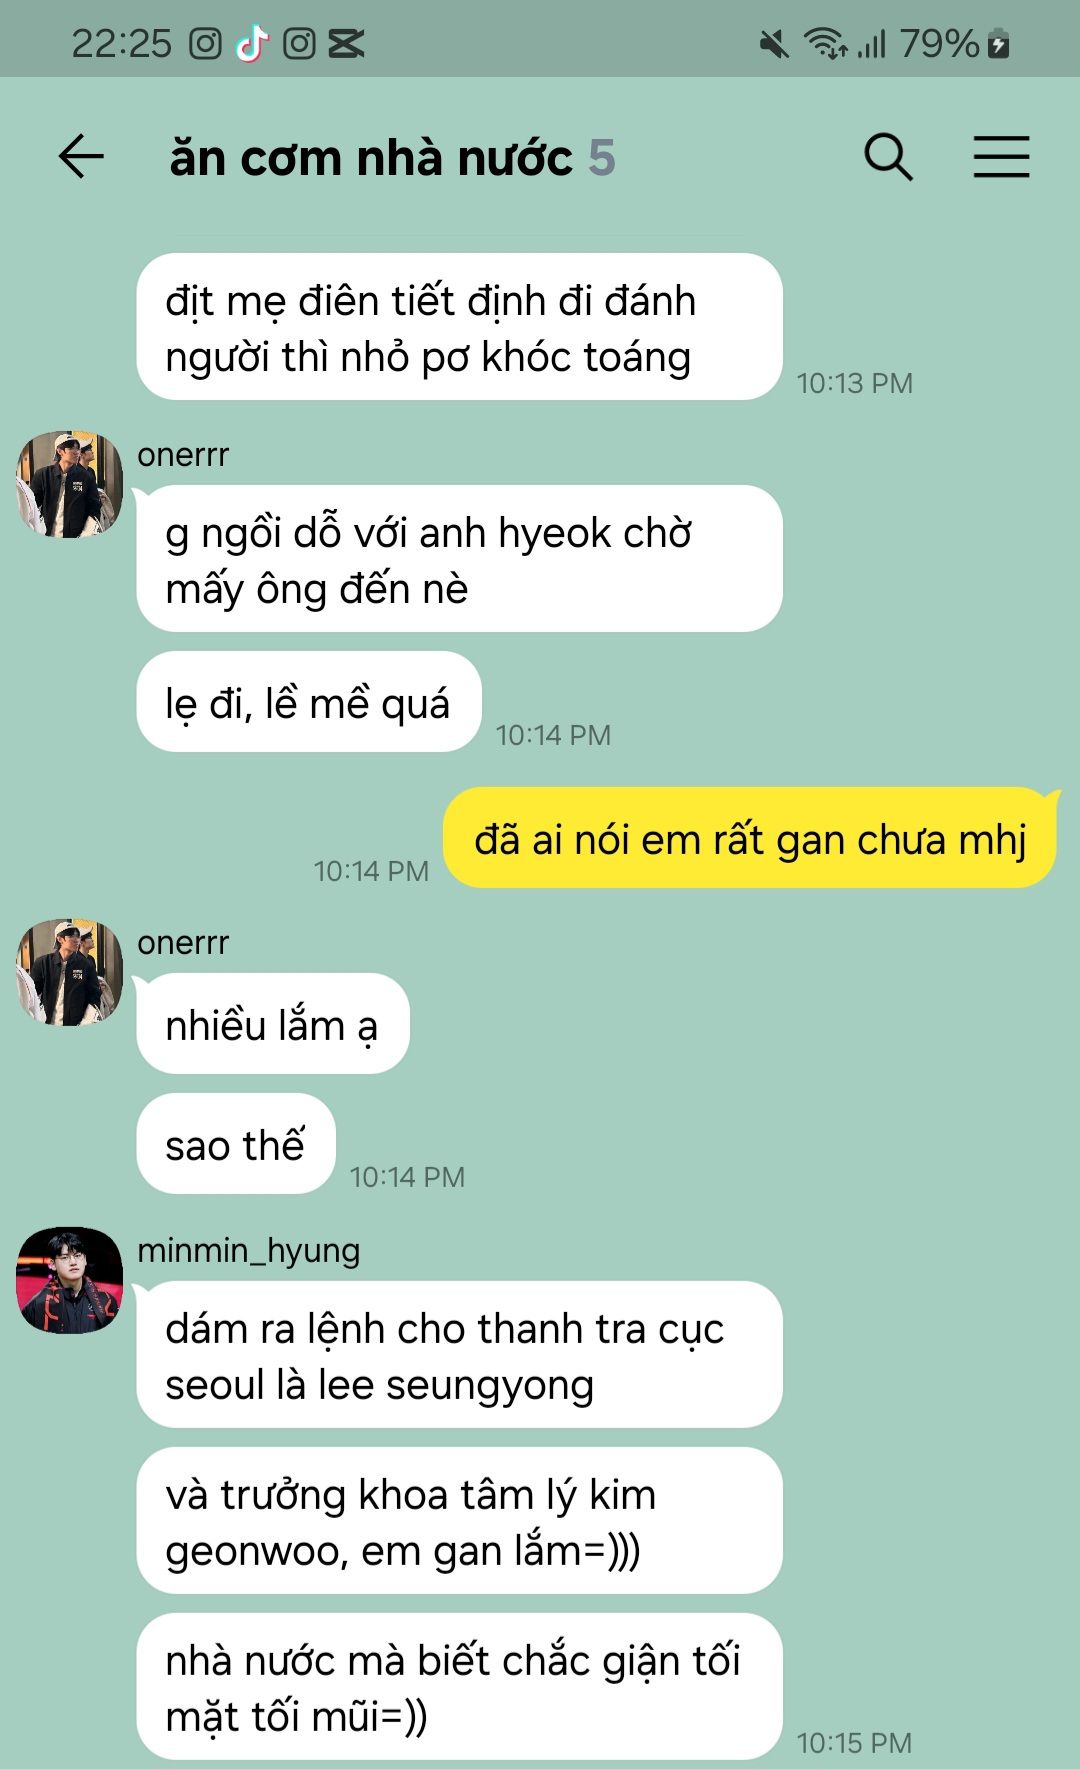Tap the TikTok notification icon
This screenshot has height=1769, width=1080.
tap(252, 43)
